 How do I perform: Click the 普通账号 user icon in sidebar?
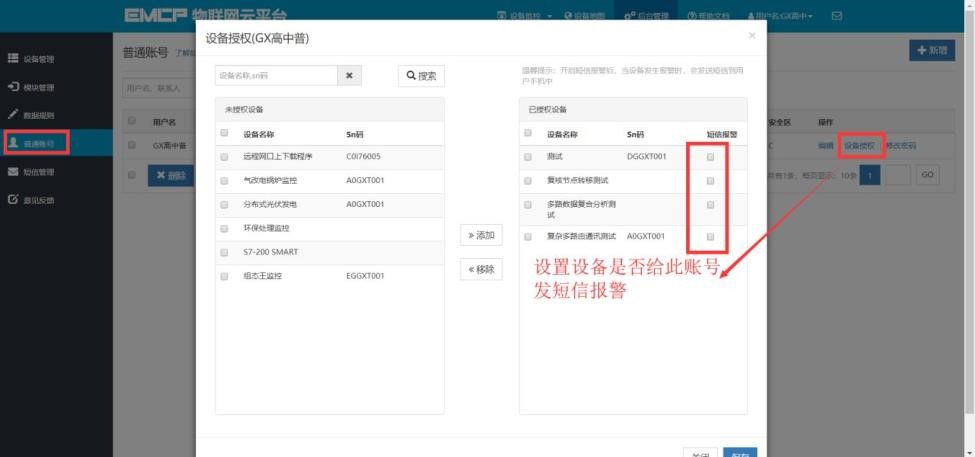coord(12,143)
